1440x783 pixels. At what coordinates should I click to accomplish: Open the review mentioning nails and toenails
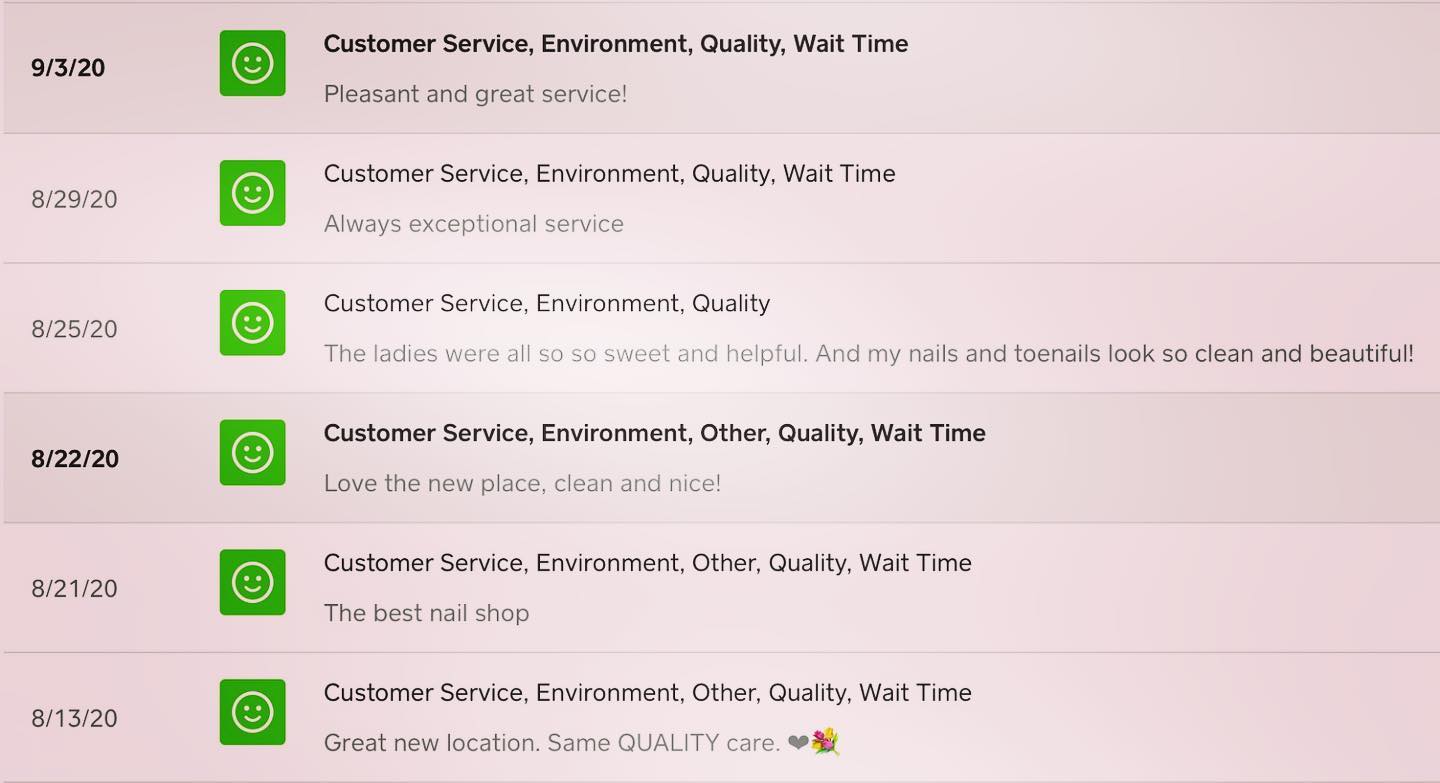coord(868,354)
